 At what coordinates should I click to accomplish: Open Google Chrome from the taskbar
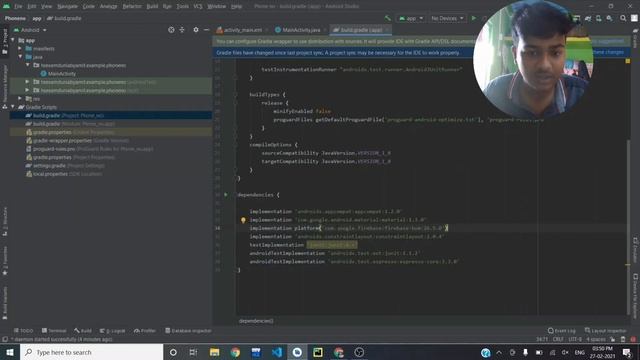235,352
